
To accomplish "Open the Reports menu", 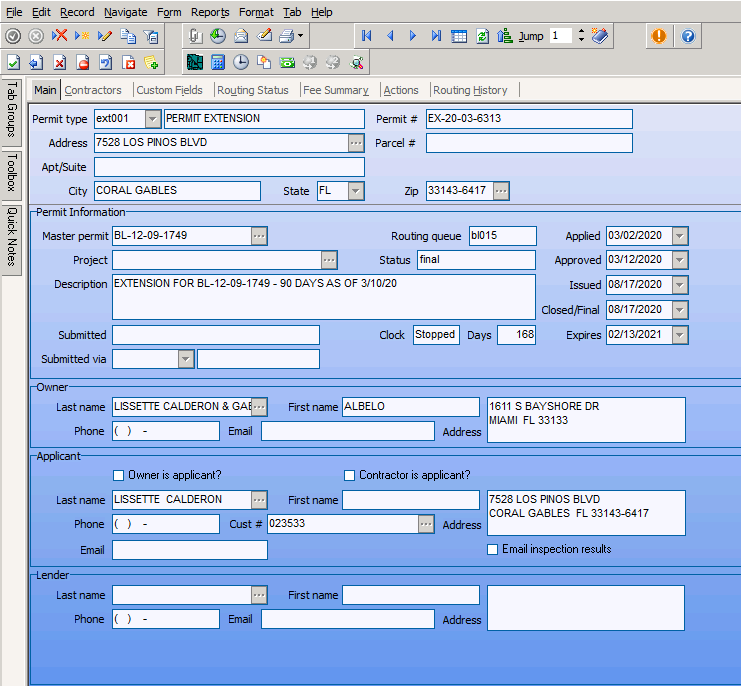I will (x=210, y=12).
